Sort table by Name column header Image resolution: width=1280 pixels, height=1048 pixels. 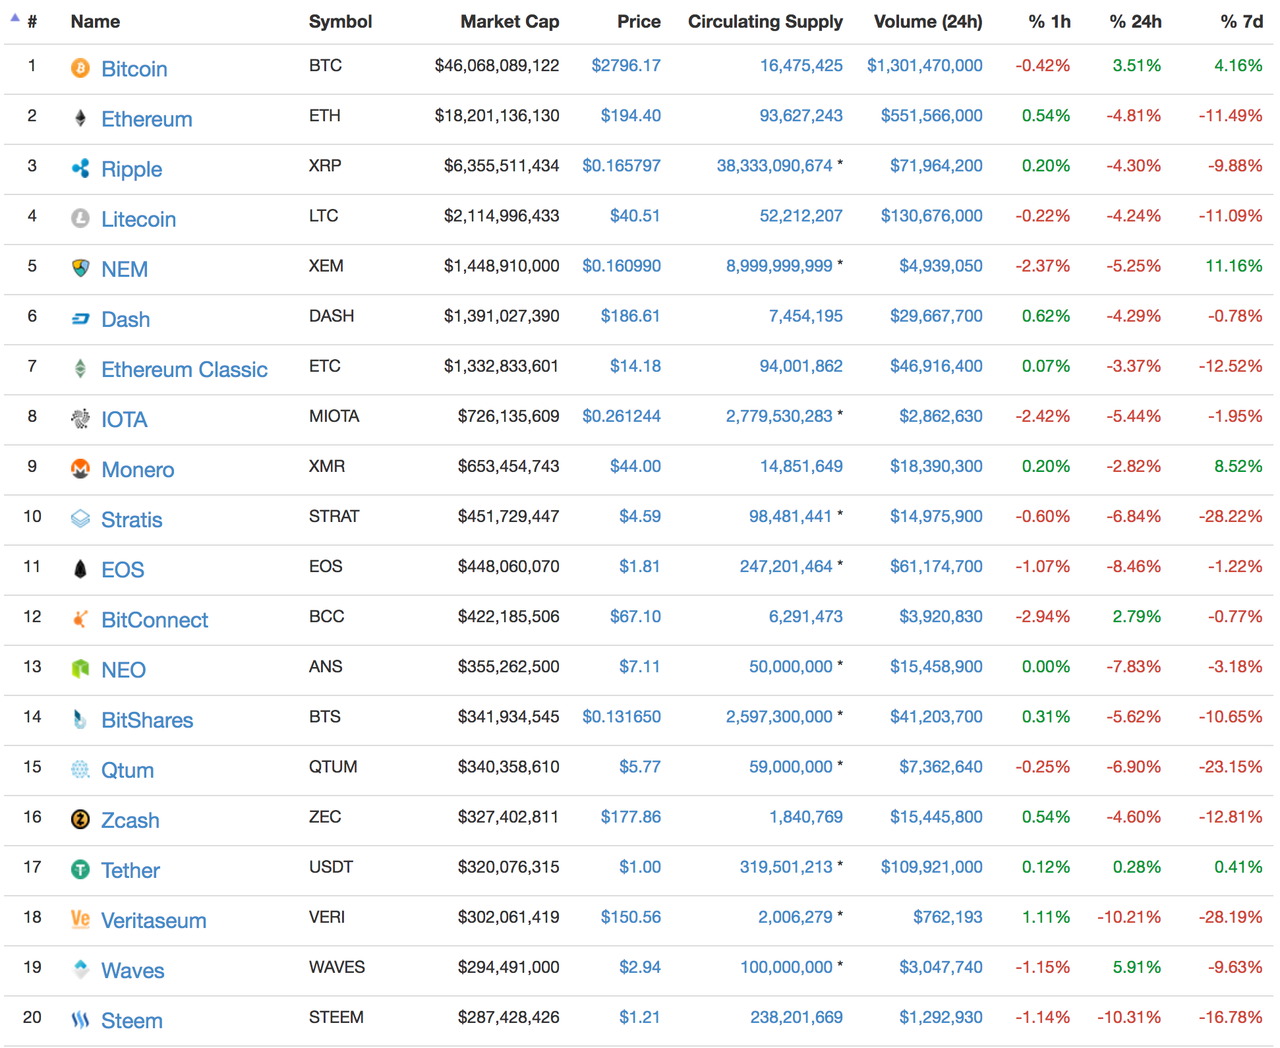(x=95, y=21)
